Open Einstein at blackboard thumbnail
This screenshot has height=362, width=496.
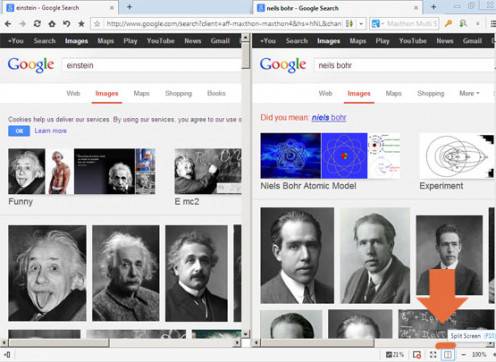208,171
